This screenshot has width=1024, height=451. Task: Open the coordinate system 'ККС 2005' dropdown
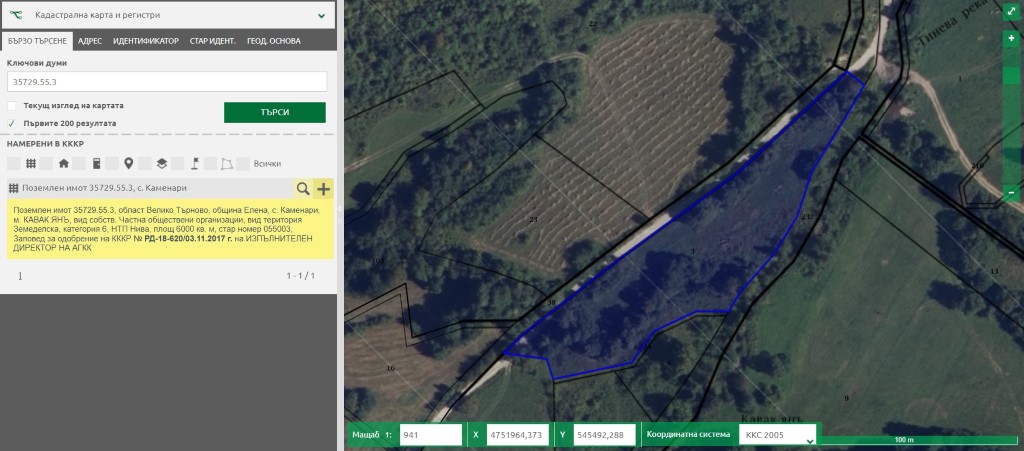[778, 435]
